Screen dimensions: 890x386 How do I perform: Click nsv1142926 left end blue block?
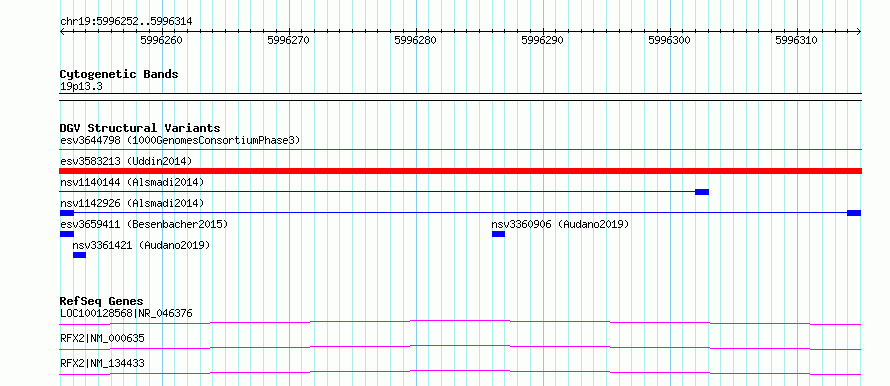point(67,213)
